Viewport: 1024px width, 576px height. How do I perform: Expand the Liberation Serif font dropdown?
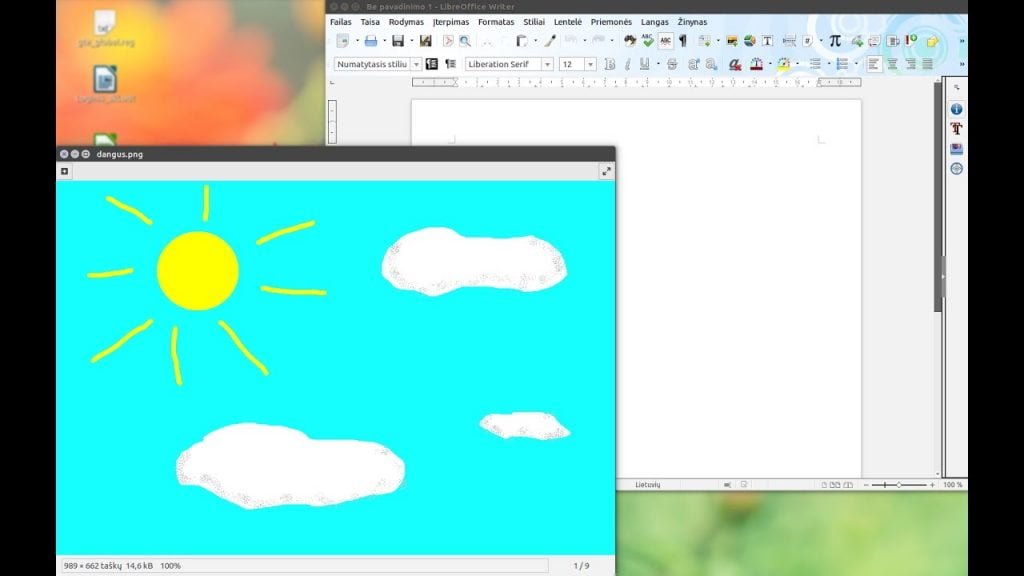tap(547, 64)
